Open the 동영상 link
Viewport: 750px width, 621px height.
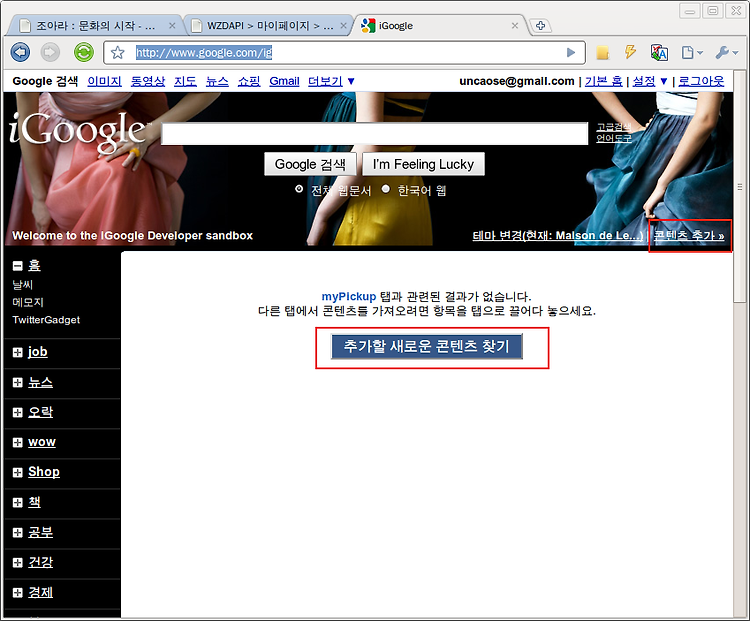tap(148, 81)
